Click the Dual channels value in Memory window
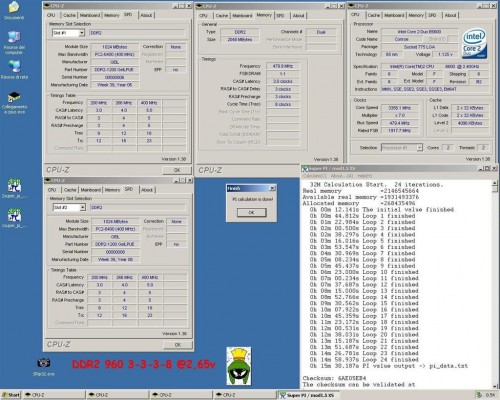The height and width of the screenshot is (400, 500). (321, 32)
